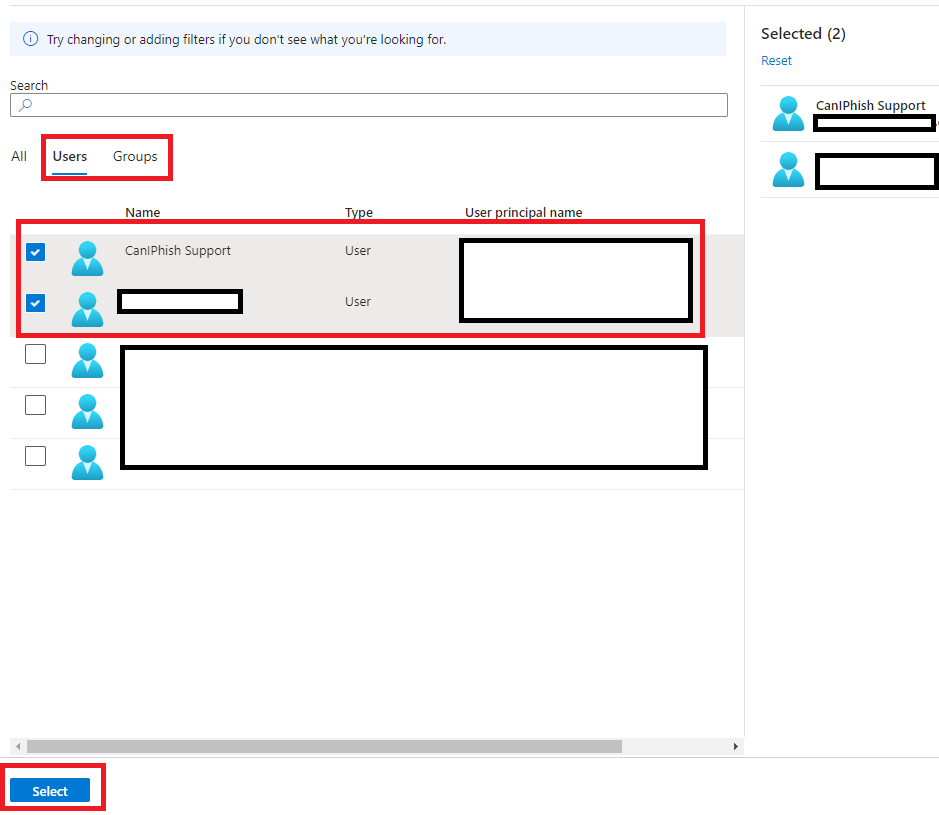Uncheck the CanIPhish Support checkbox

pyautogui.click(x=36, y=252)
